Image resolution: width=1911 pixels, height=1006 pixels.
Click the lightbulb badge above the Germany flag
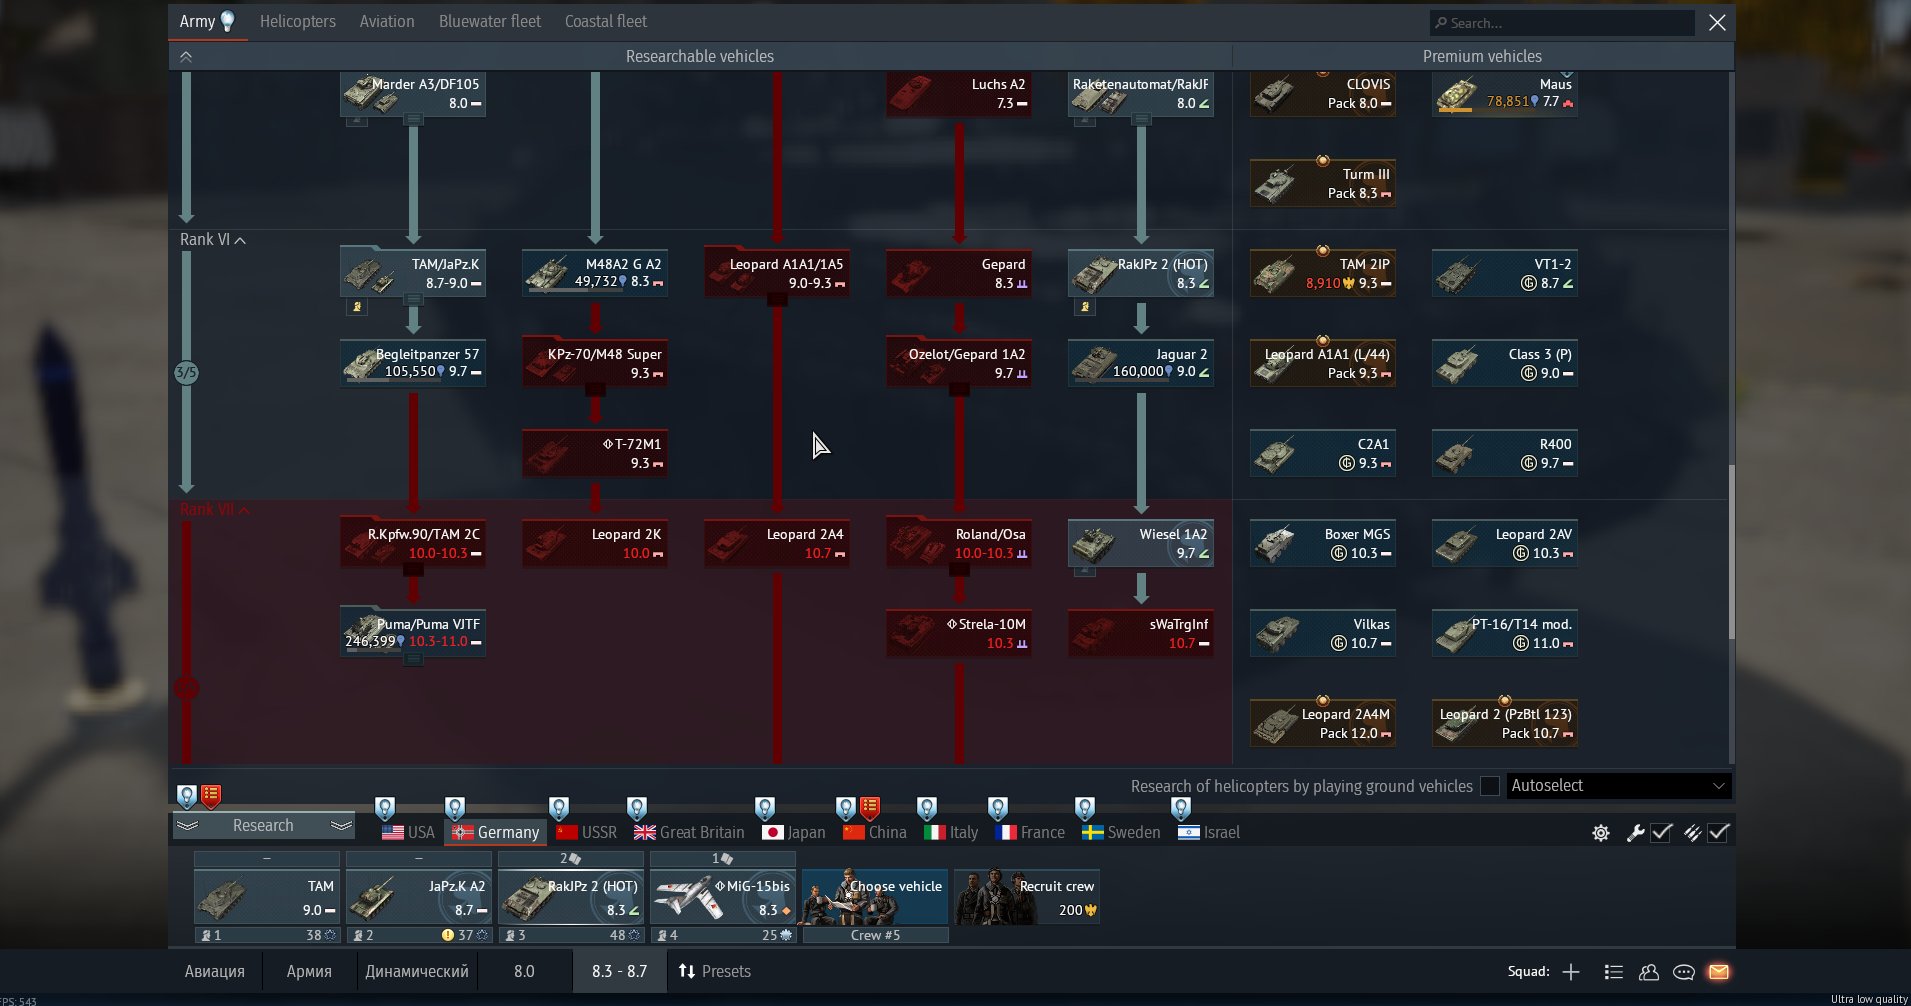[455, 808]
